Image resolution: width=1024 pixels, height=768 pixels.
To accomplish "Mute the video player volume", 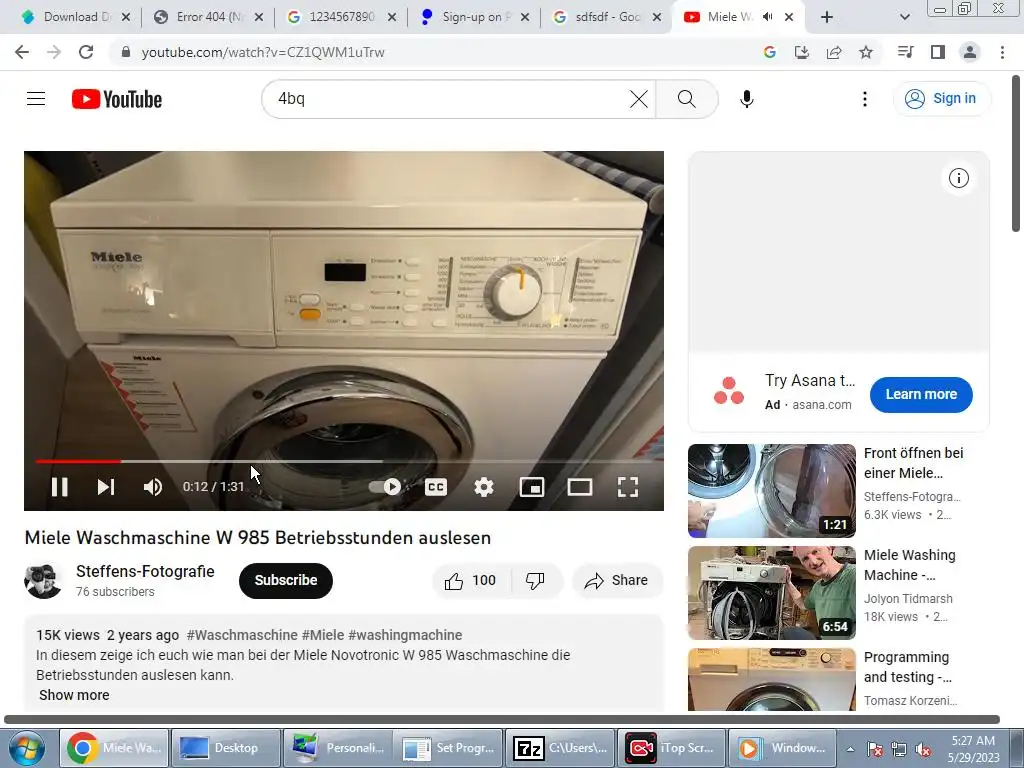I will pyautogui.click(x=153, y=487).
